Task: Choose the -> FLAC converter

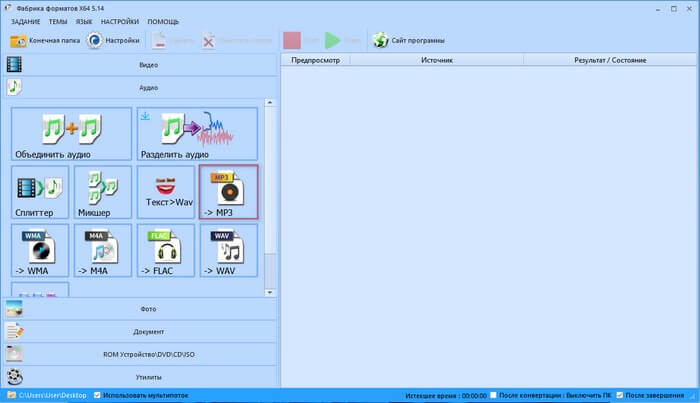Action: click(x=166, y=250)
